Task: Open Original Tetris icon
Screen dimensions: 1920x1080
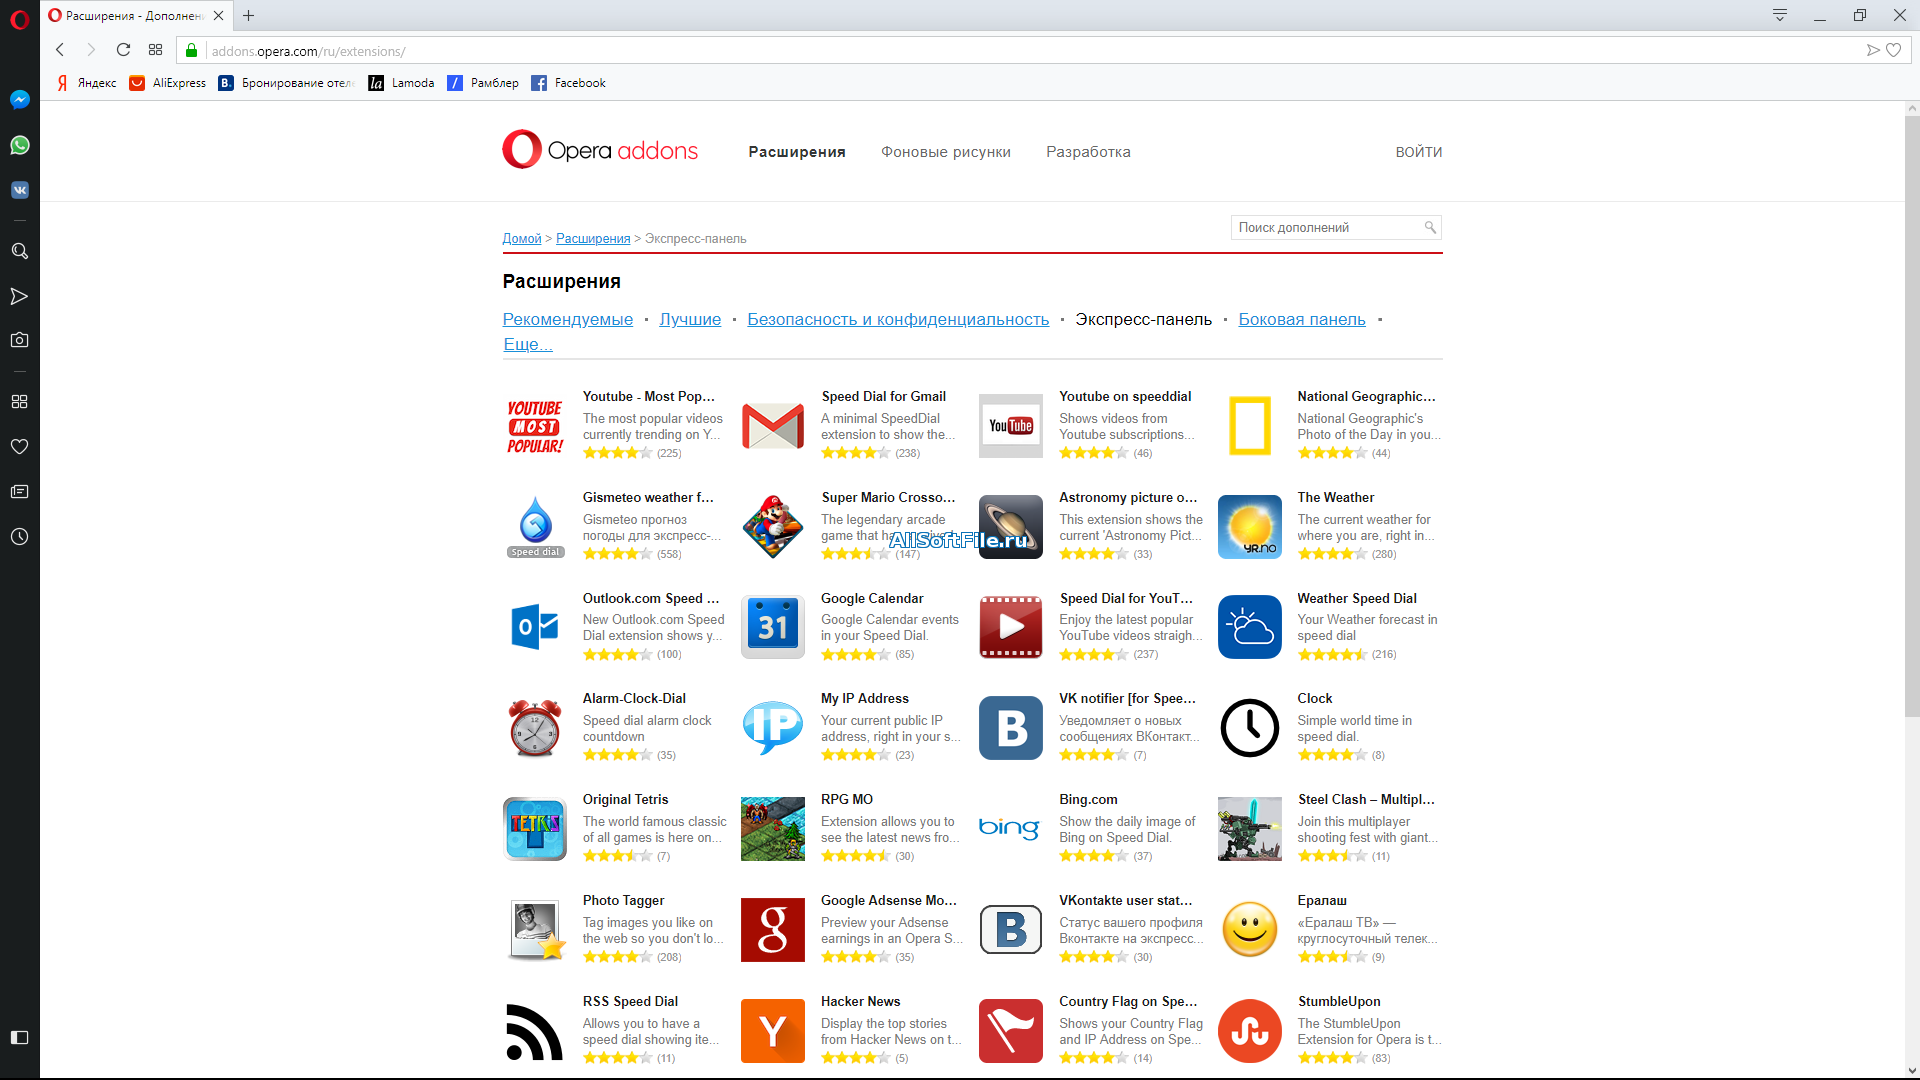Action: (x=535, y=829)
